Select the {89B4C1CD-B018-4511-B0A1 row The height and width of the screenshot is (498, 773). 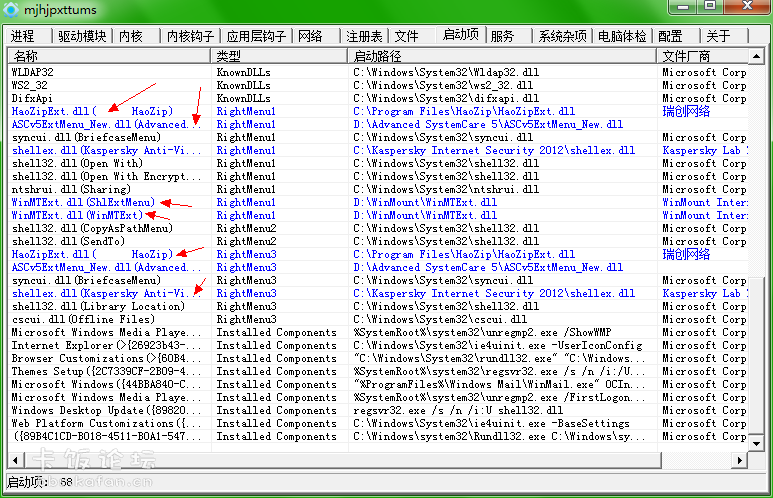[x=378, y=436]
